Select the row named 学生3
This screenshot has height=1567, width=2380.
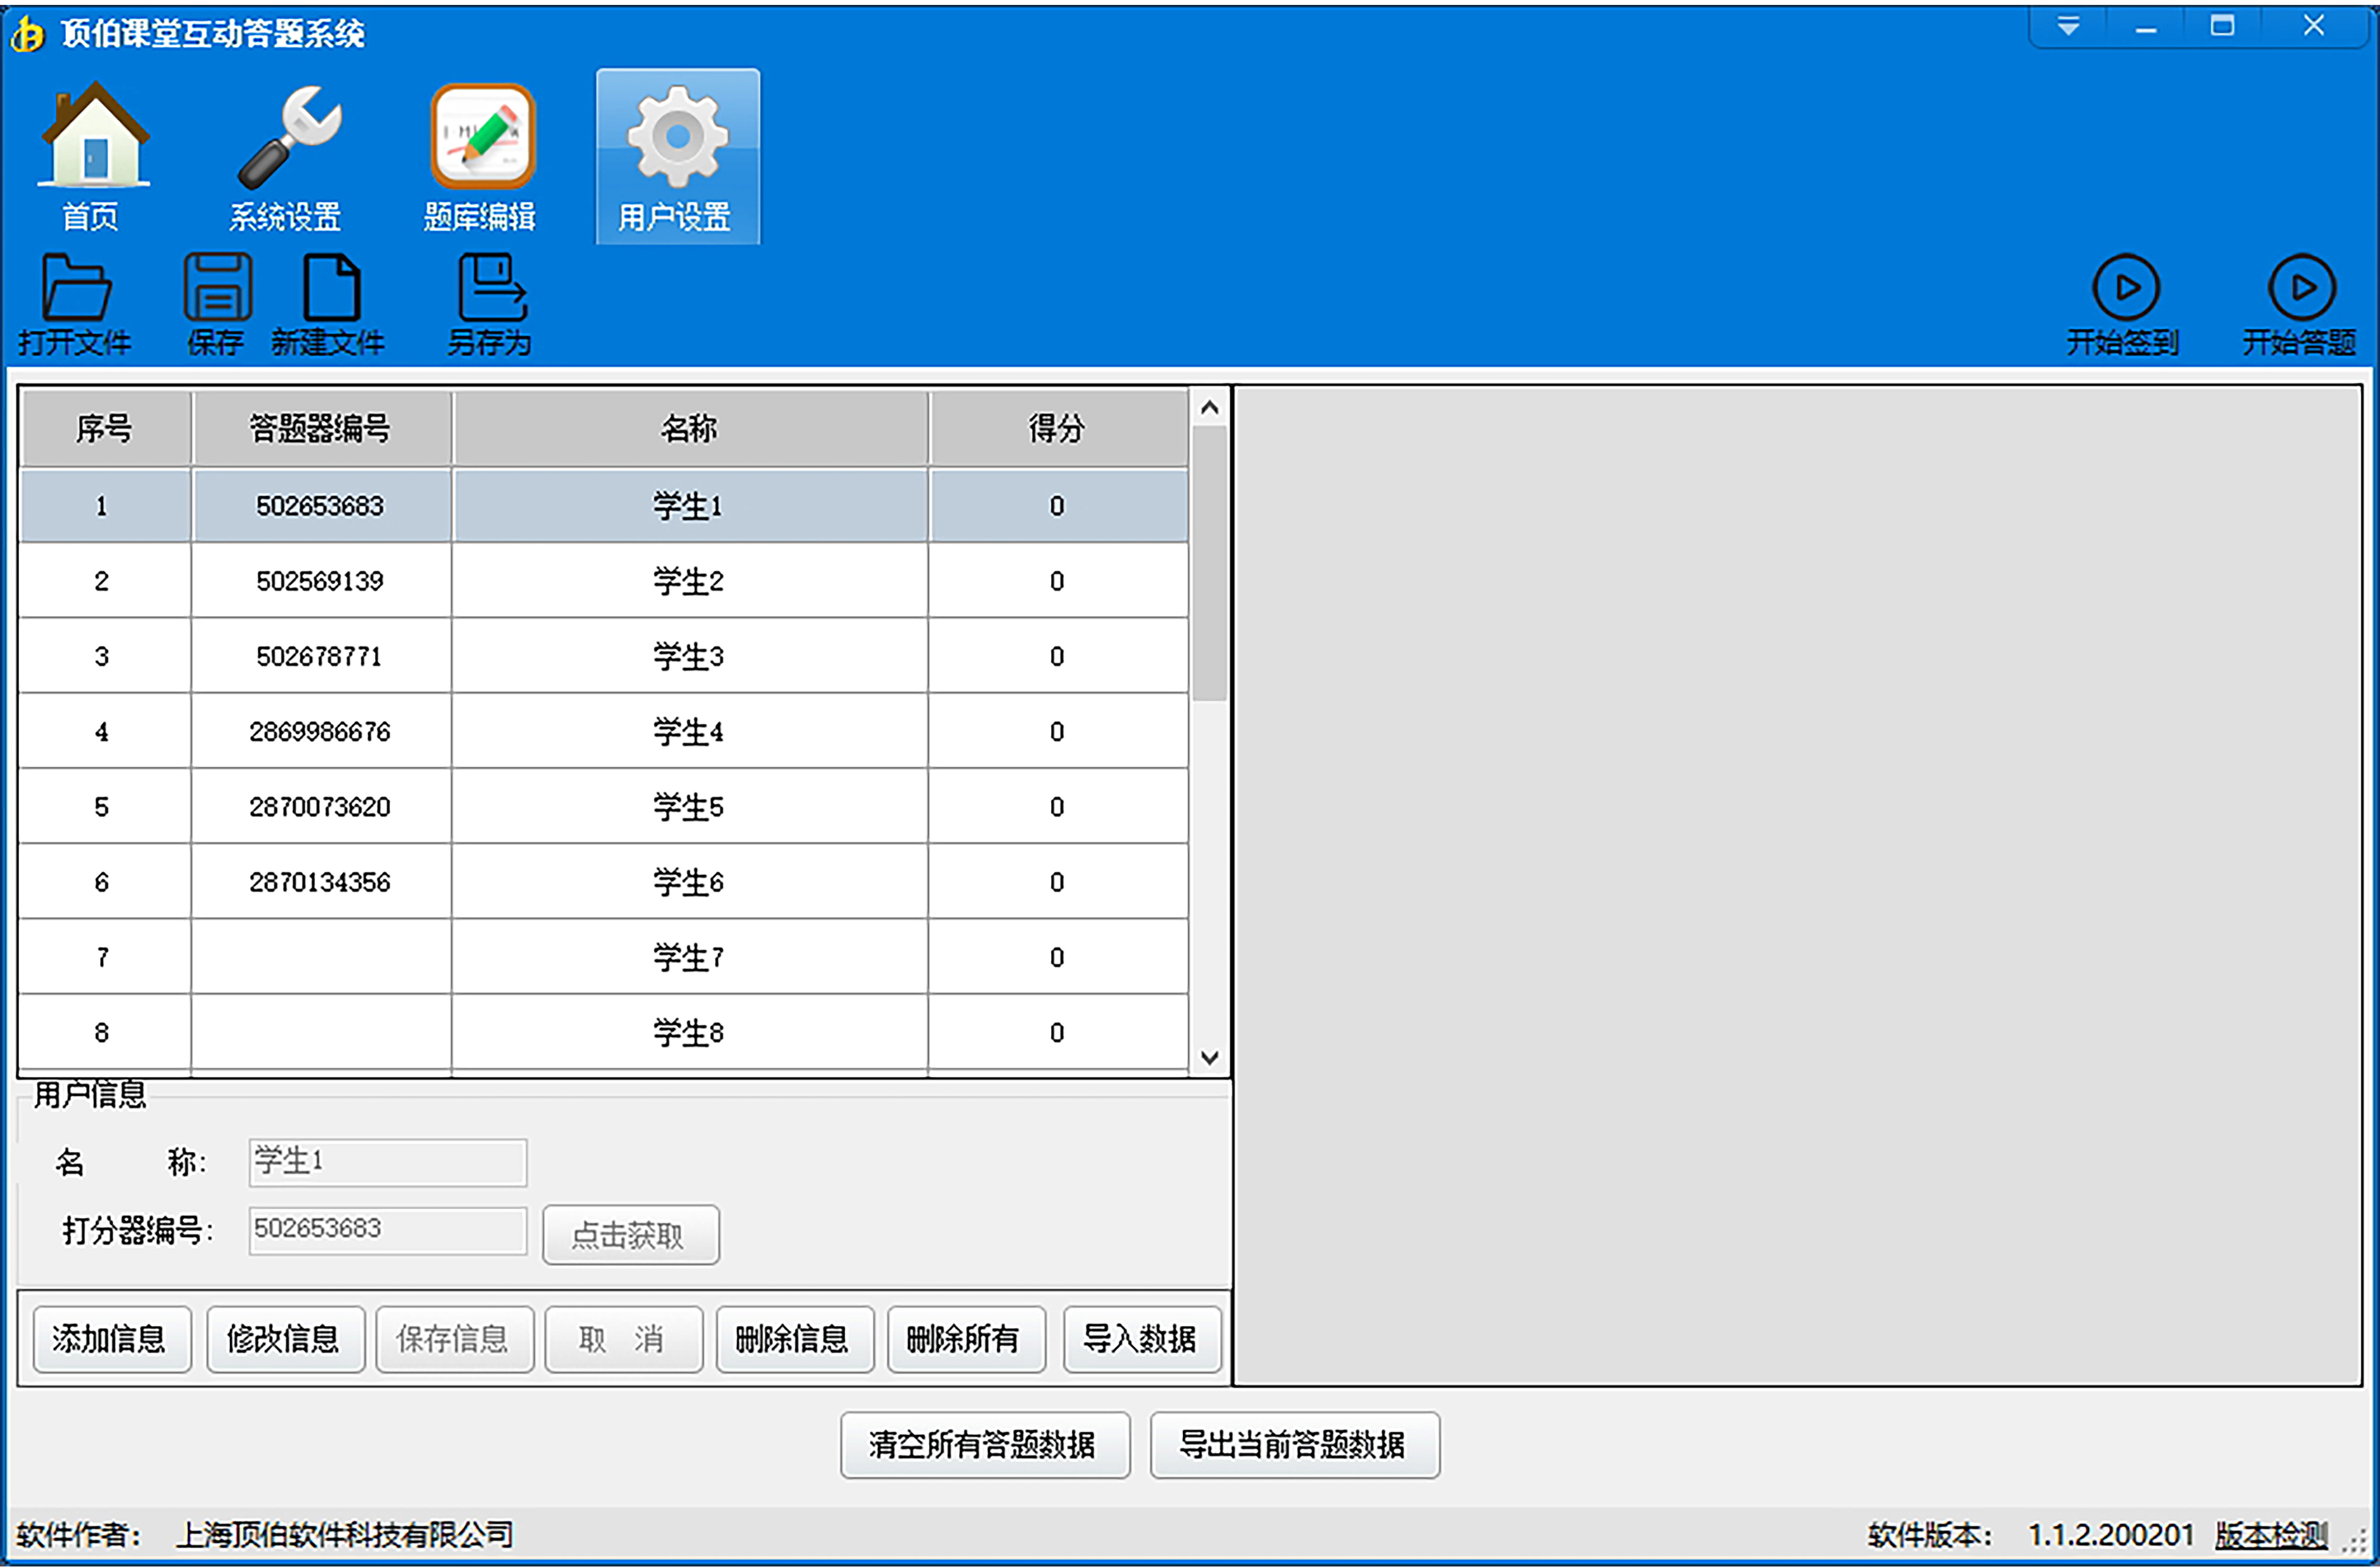[604, 656]
